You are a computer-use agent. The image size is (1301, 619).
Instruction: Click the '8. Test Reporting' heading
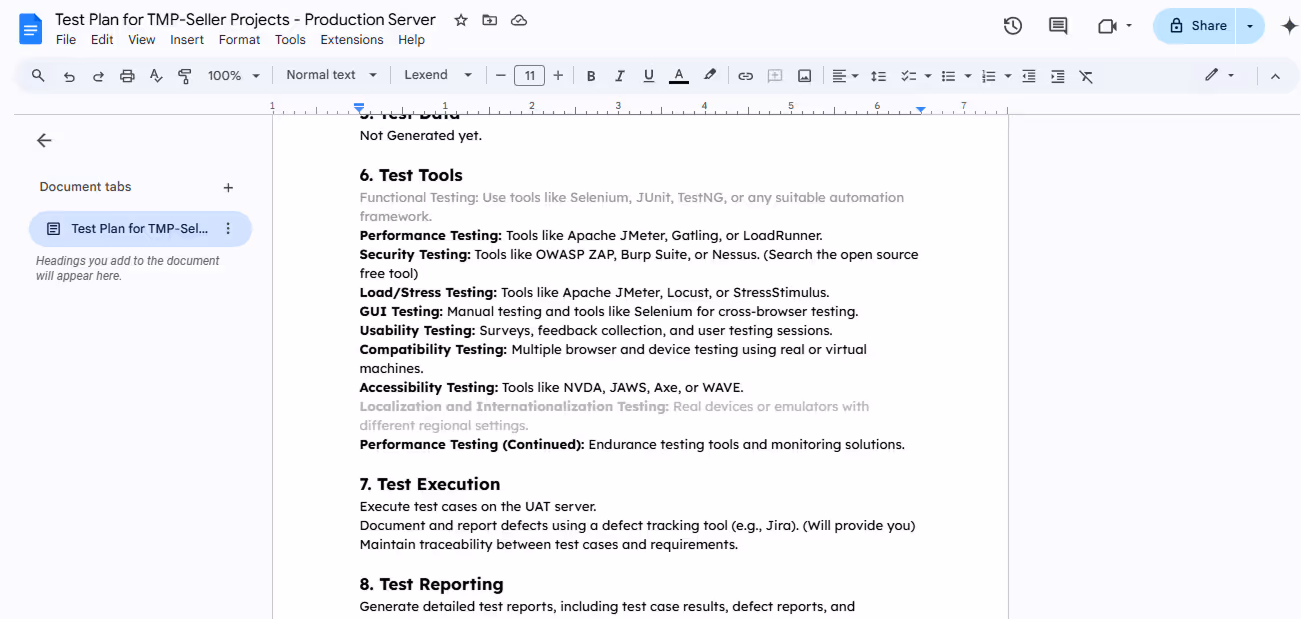pos(431,584)
